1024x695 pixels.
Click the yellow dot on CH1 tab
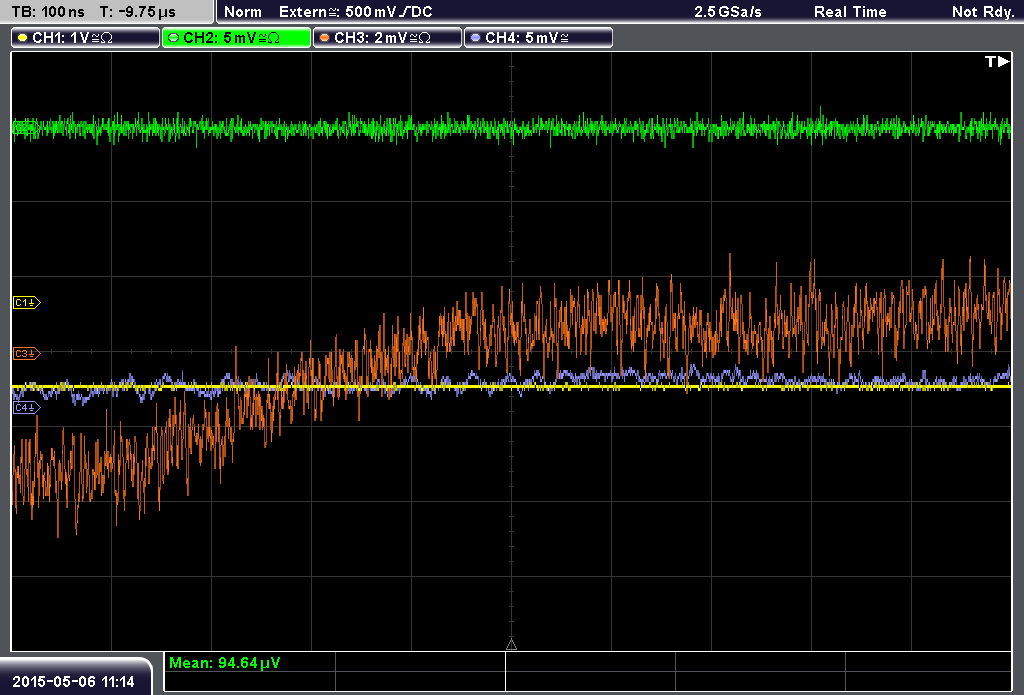pyautogui.click(x=23, y=38)
